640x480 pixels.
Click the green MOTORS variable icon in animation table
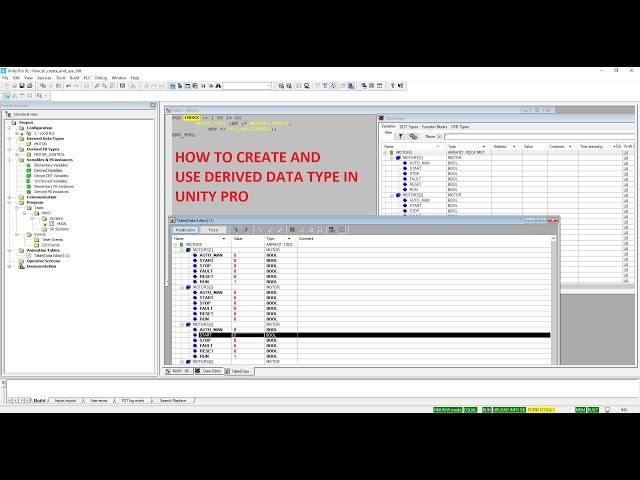point(182,244)
